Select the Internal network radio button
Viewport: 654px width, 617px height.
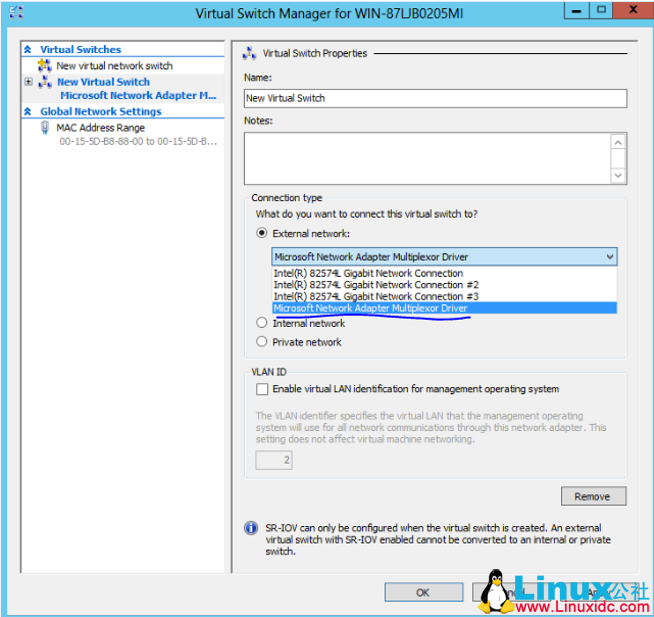pyautogui.click(x=262, y=322)
